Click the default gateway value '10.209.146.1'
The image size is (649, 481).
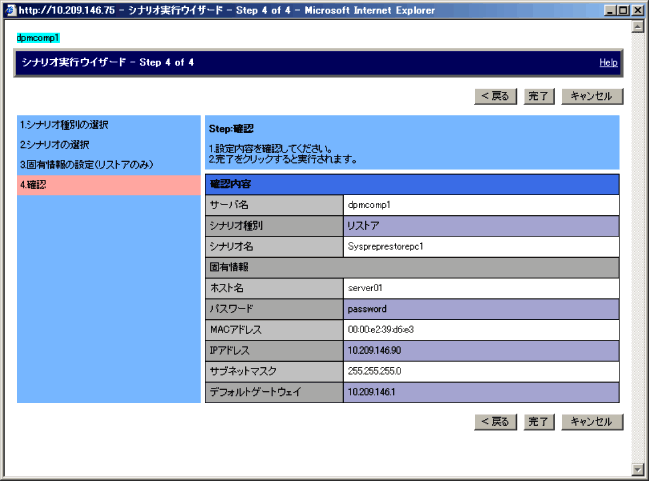[x=372, y=392]
